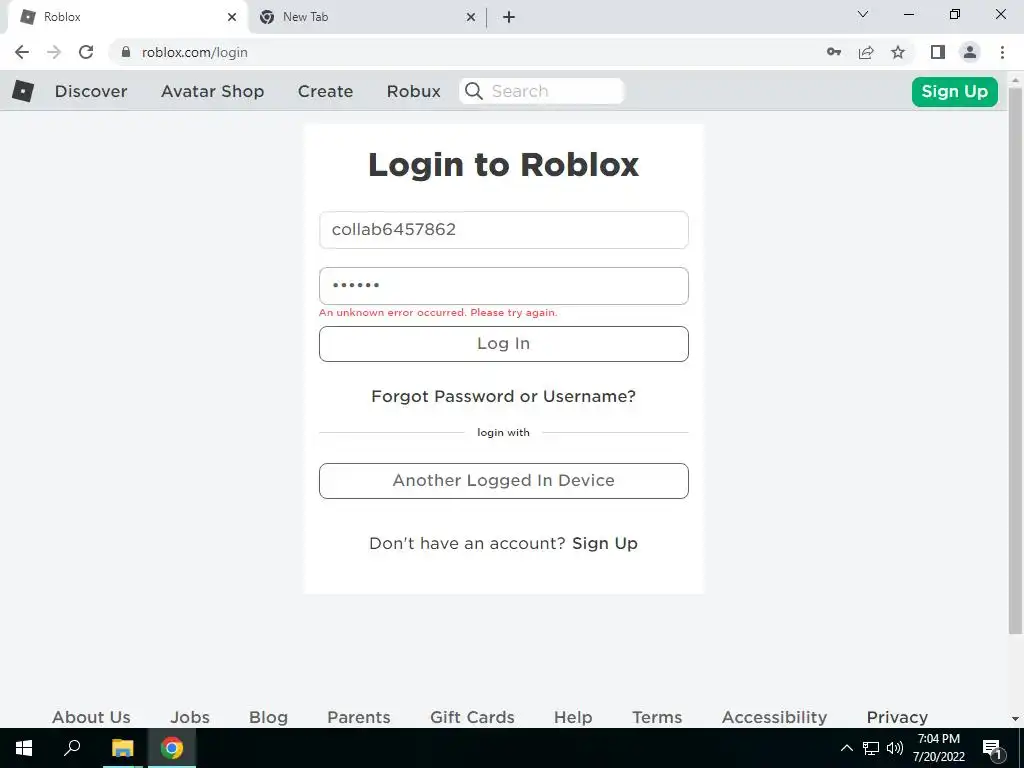Open the Jobs footer link

(190, 717)
